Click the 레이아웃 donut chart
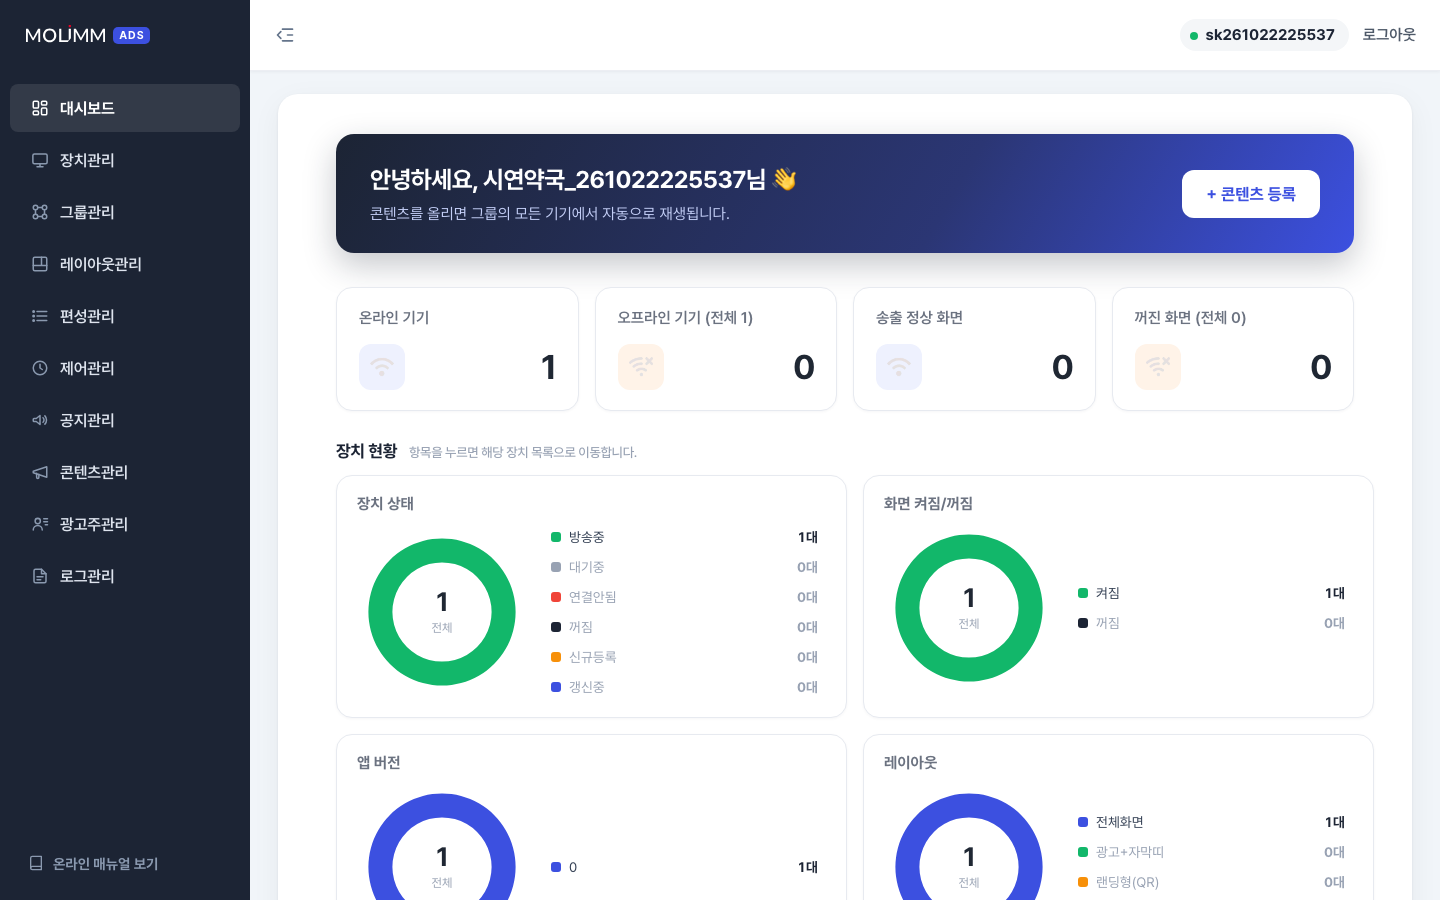1440x900 pixels. pyautogui.click(x=969, y=848)
